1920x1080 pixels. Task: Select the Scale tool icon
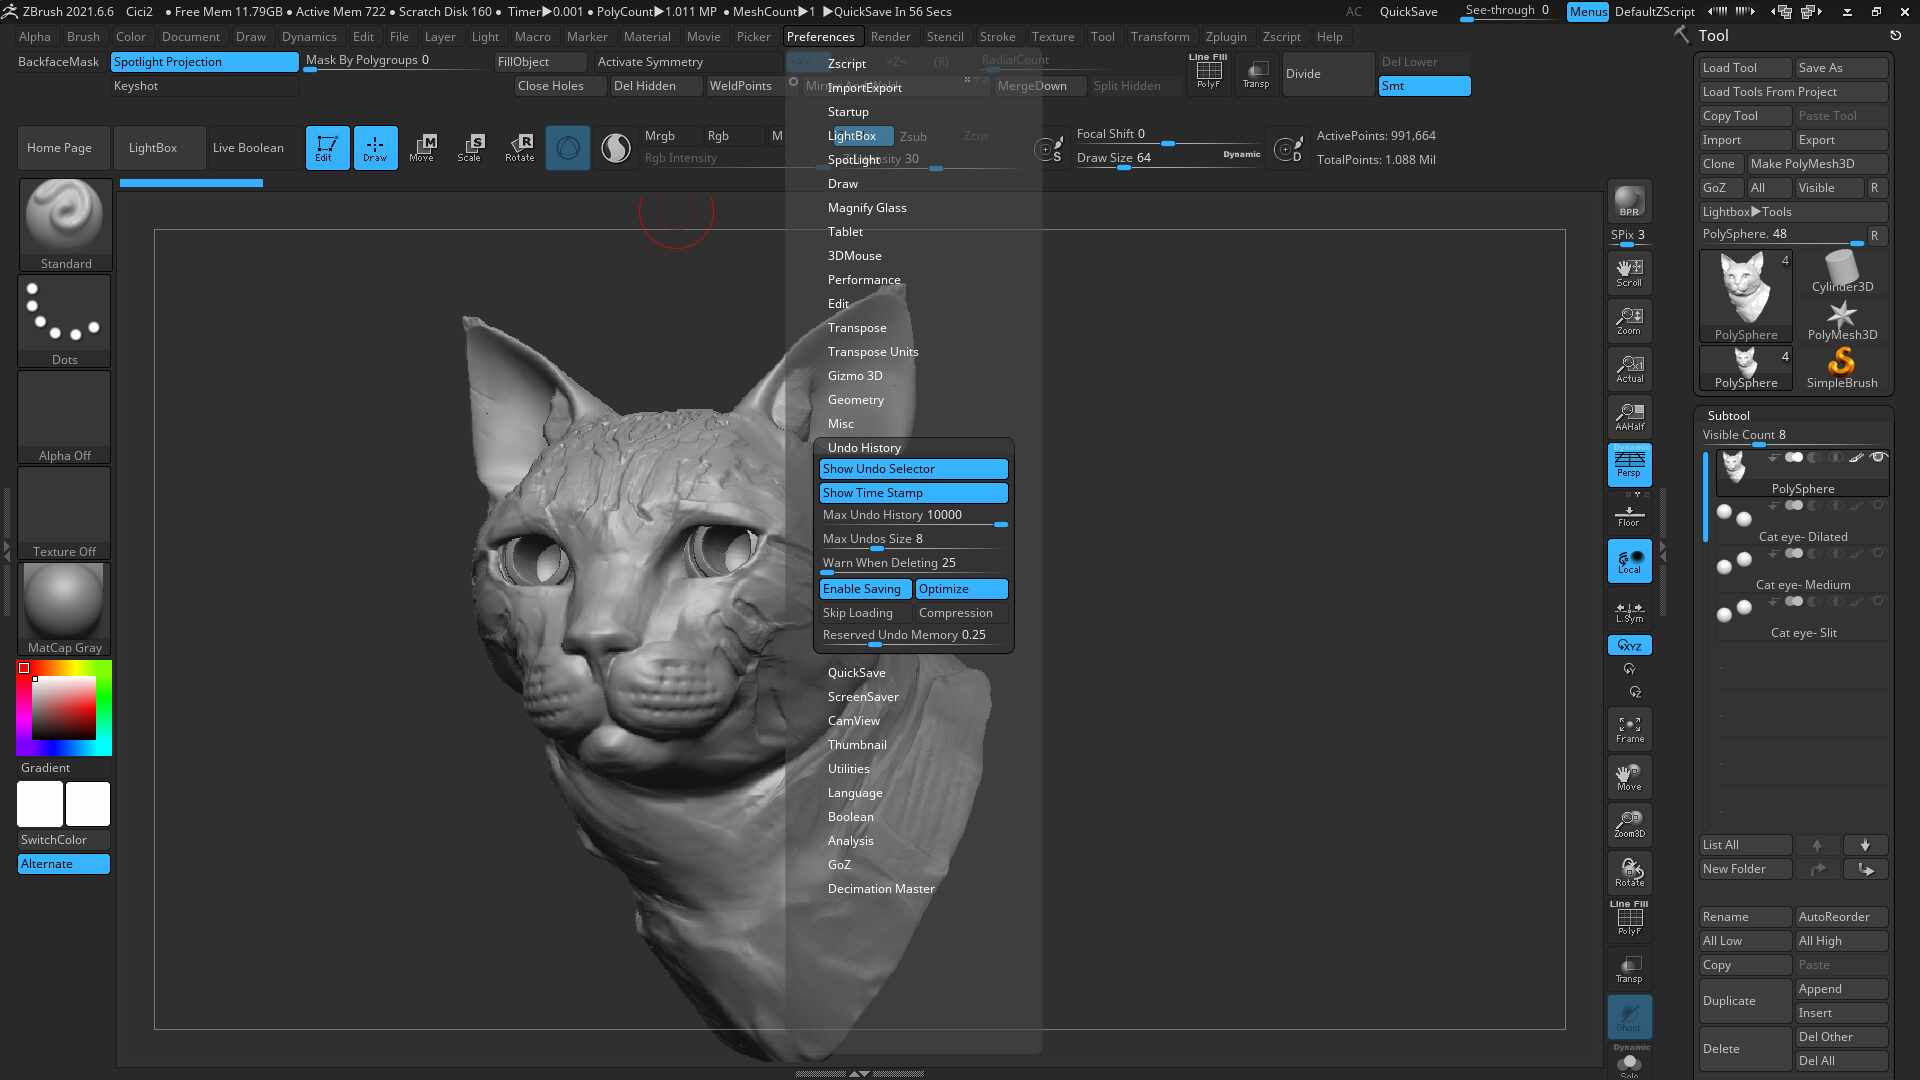click(x=470, y=147)
